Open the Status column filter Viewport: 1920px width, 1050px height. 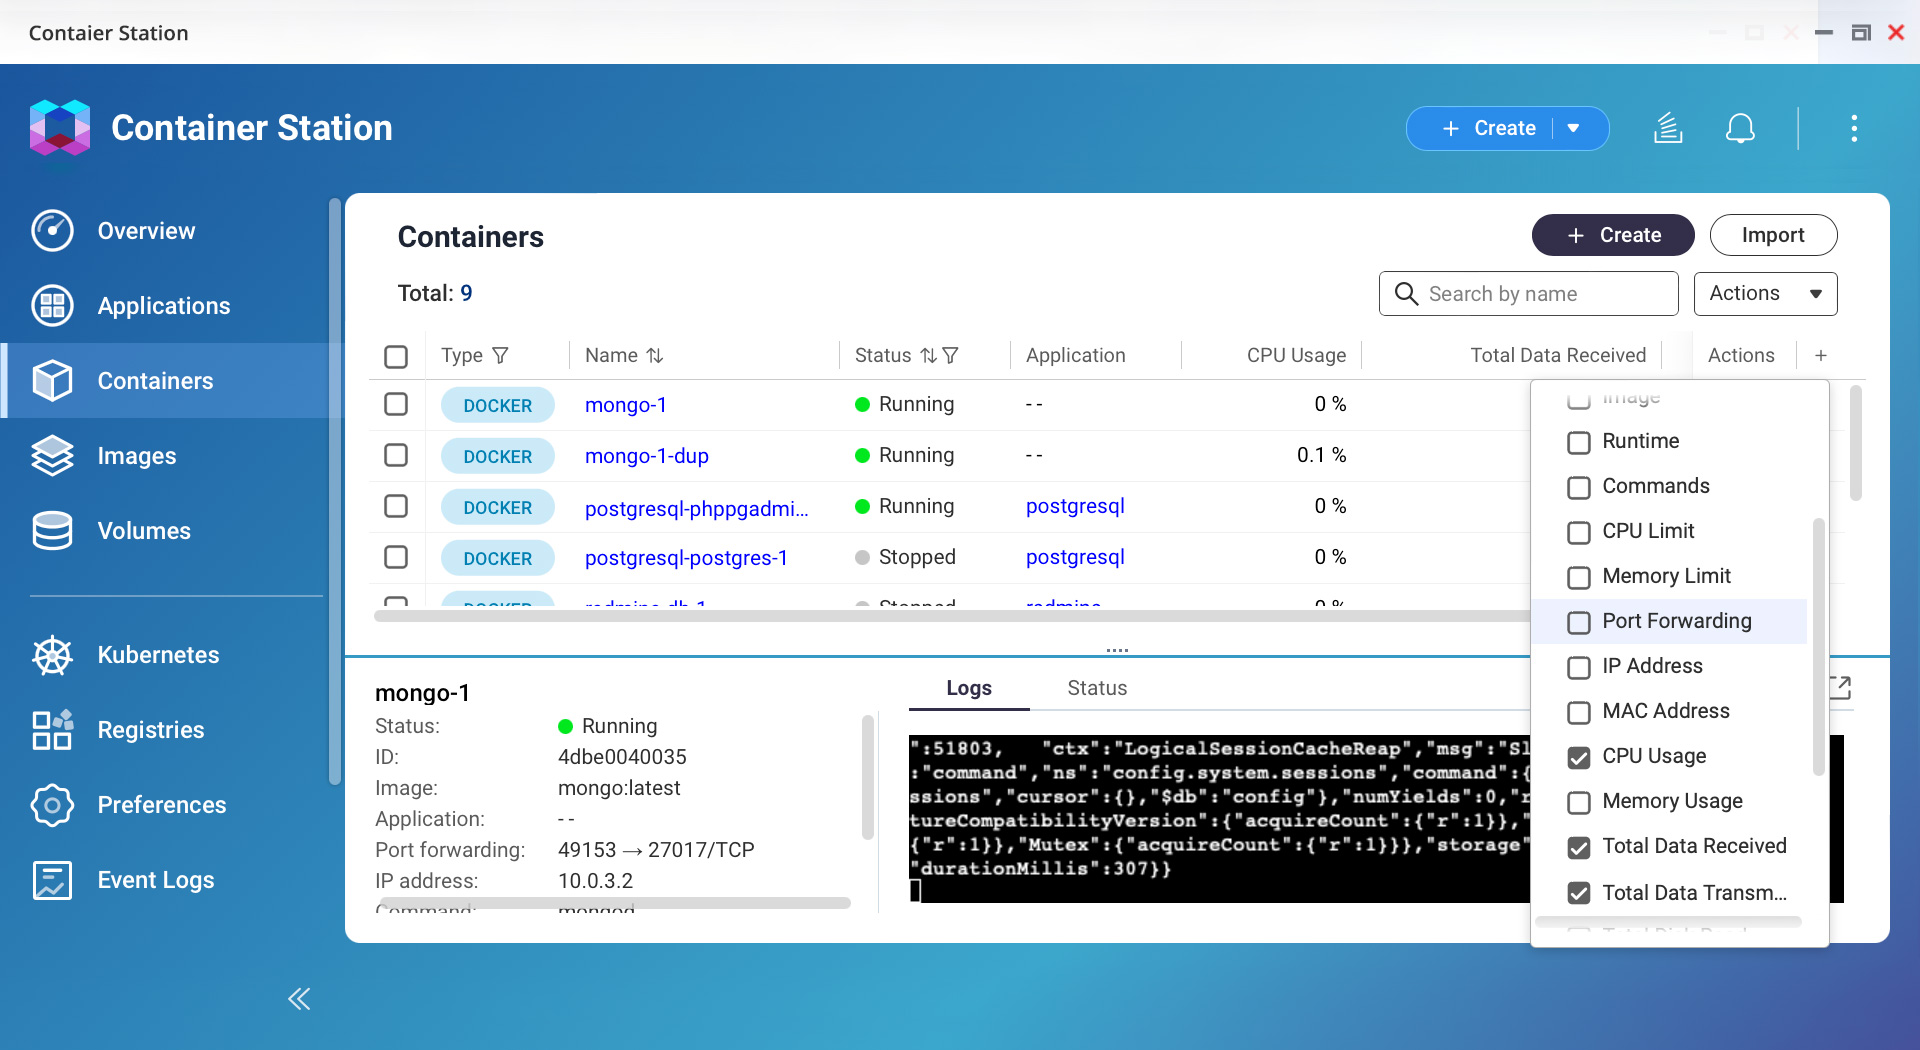coord(951,355)
